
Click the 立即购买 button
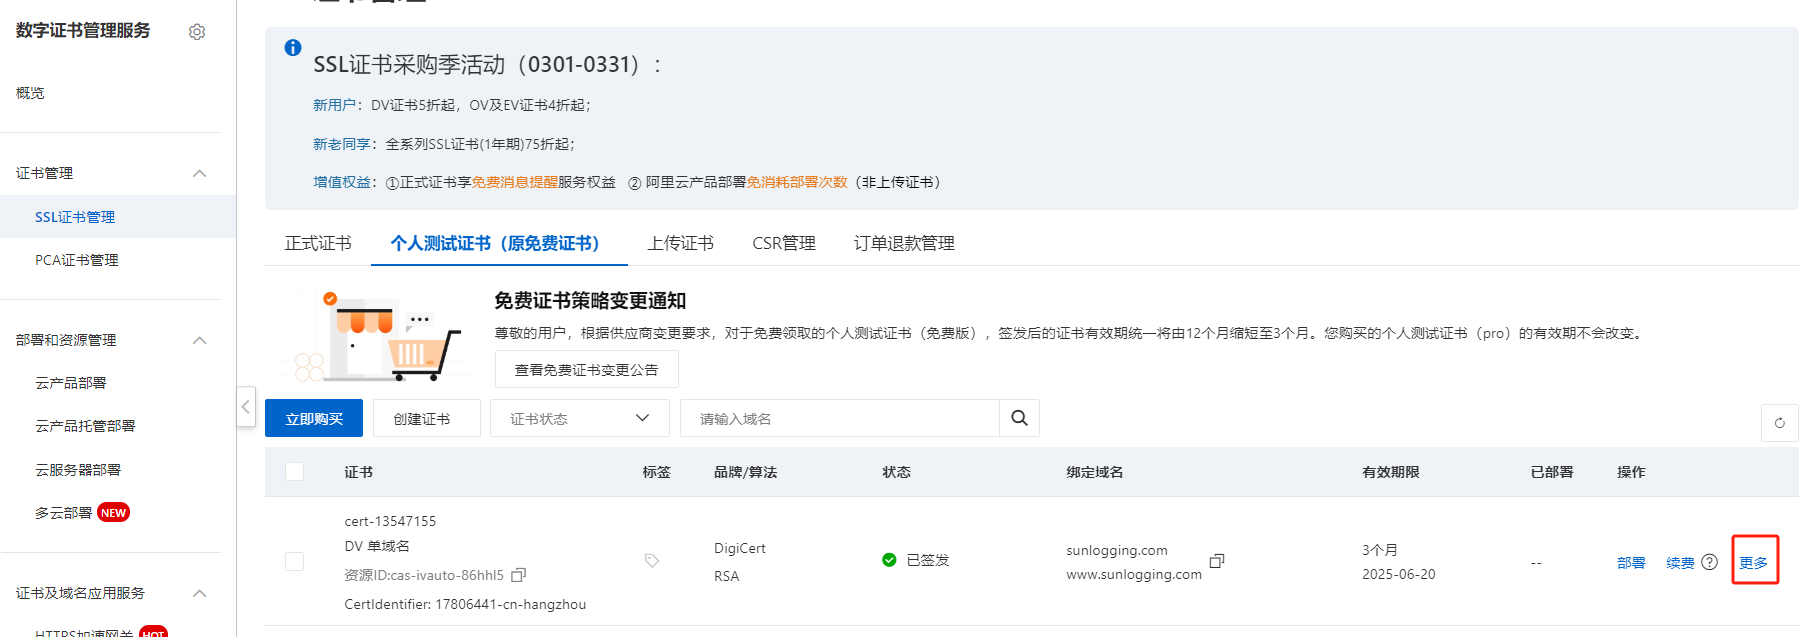pos(314,418)
